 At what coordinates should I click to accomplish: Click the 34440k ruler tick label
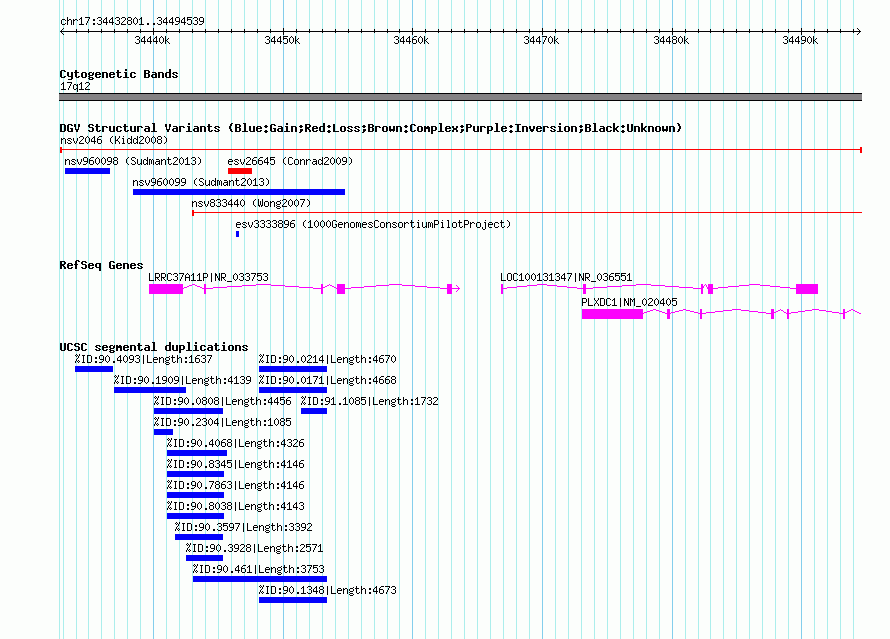[152, 40]
